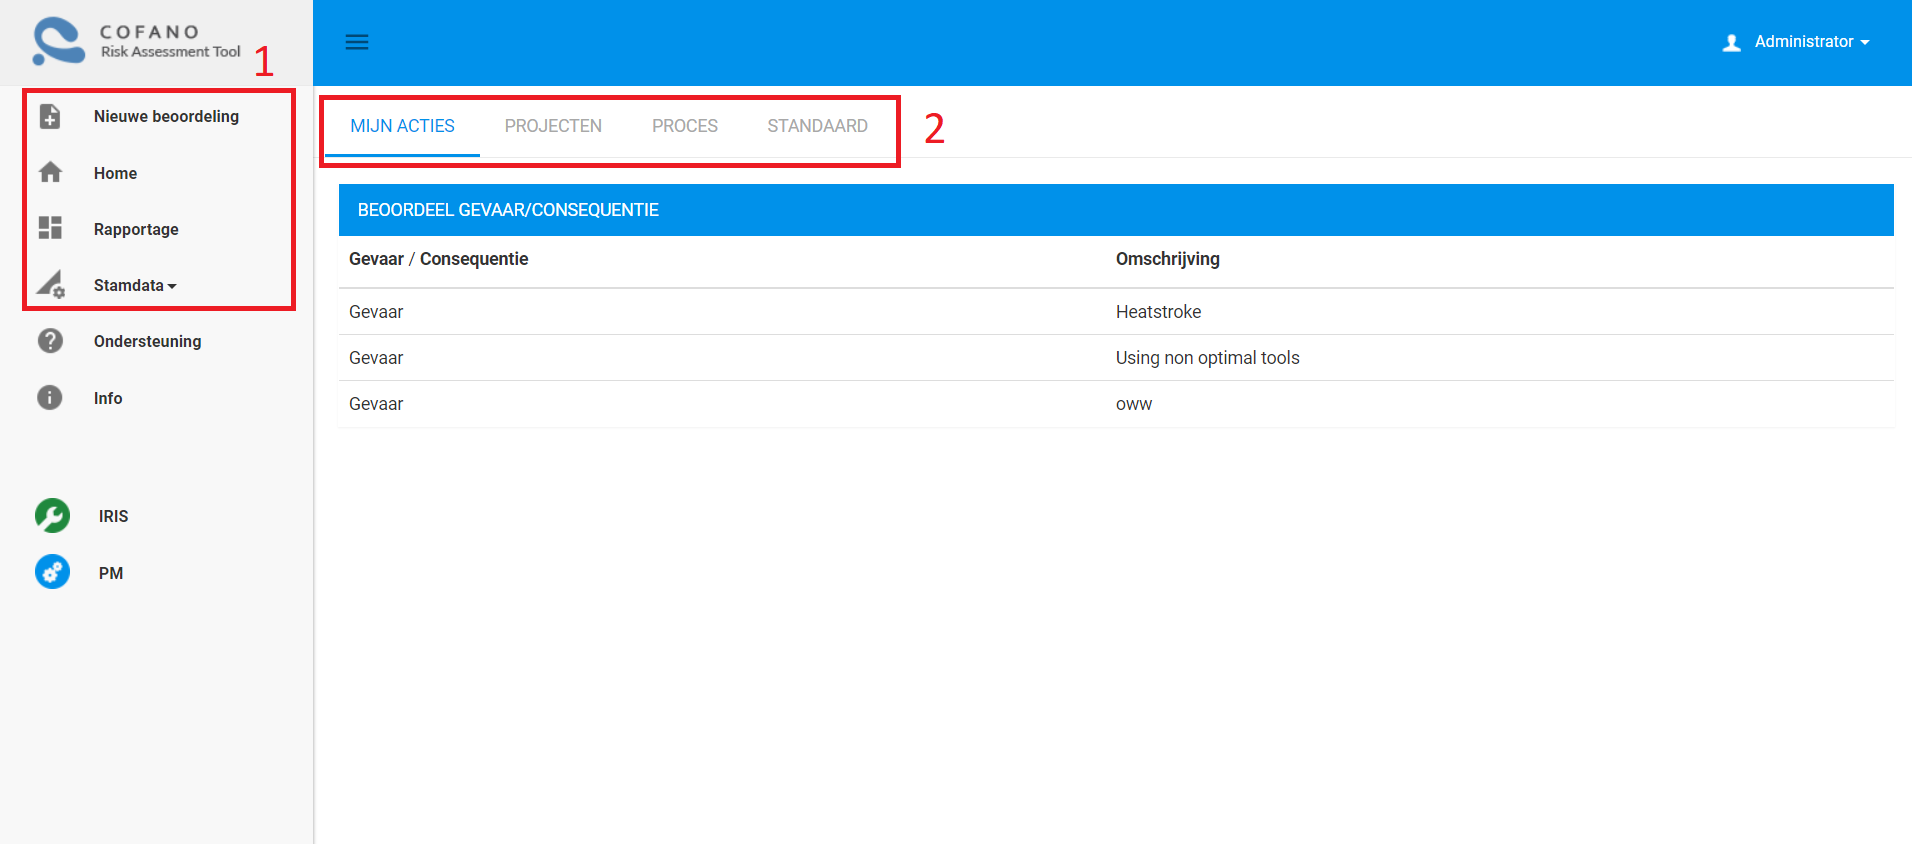Open Nieuwe beoordeling link
Viewport: 1912px width, 844px height.
[166, 116]
